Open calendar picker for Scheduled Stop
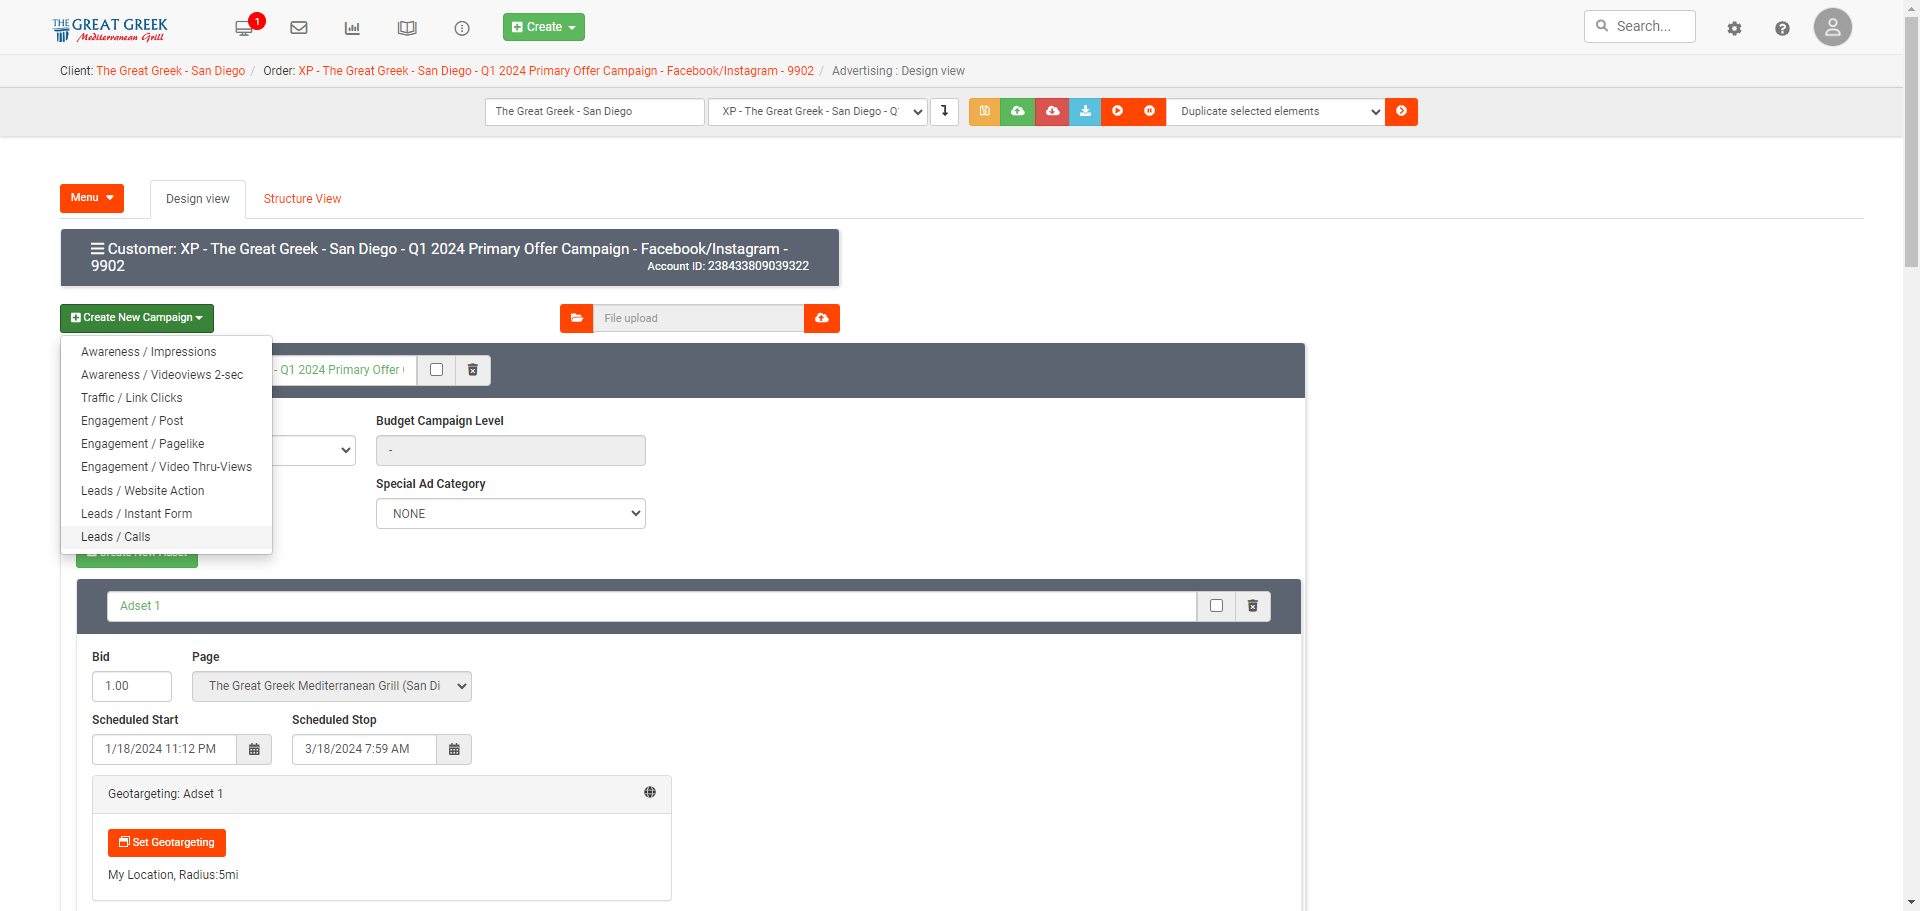Viewport: 1920px width, 911px height. (x=454, y=749)
